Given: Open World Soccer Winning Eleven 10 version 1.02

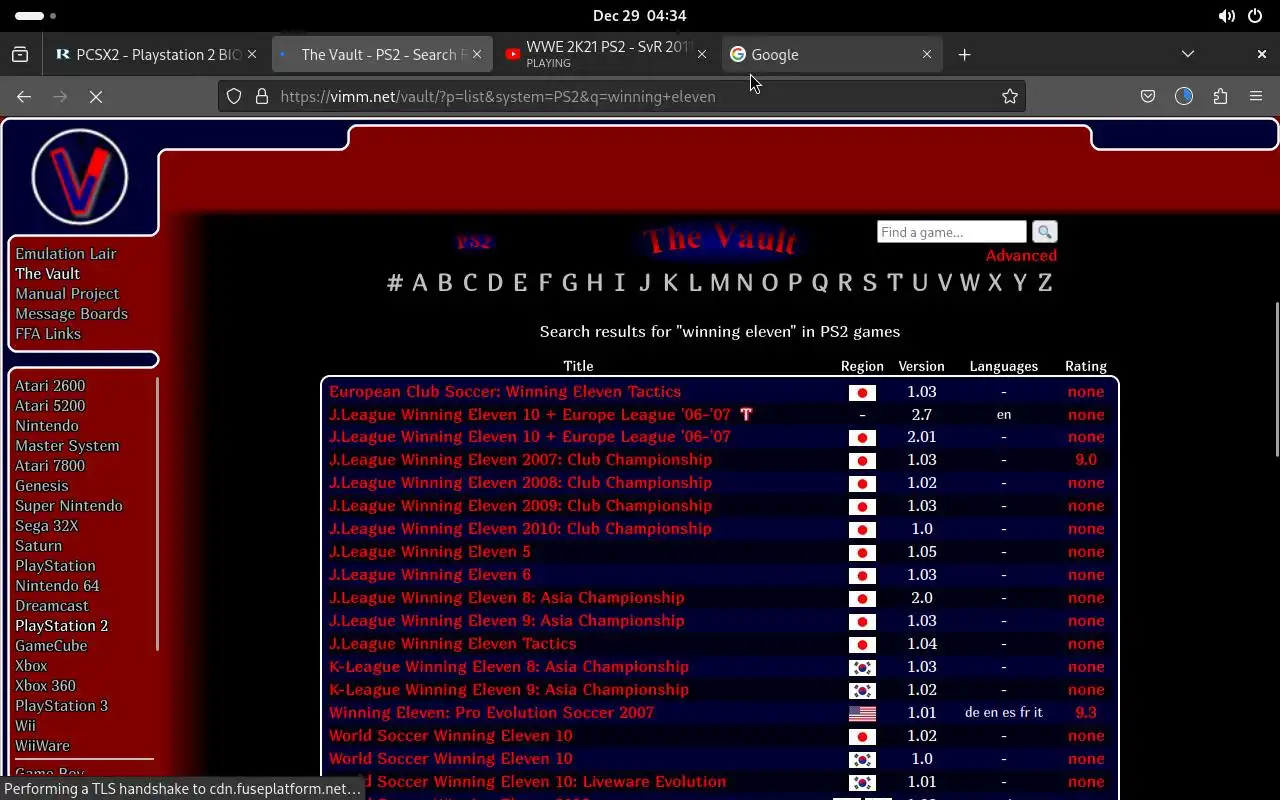Looking at the screenshot, I should pos(451,735).
